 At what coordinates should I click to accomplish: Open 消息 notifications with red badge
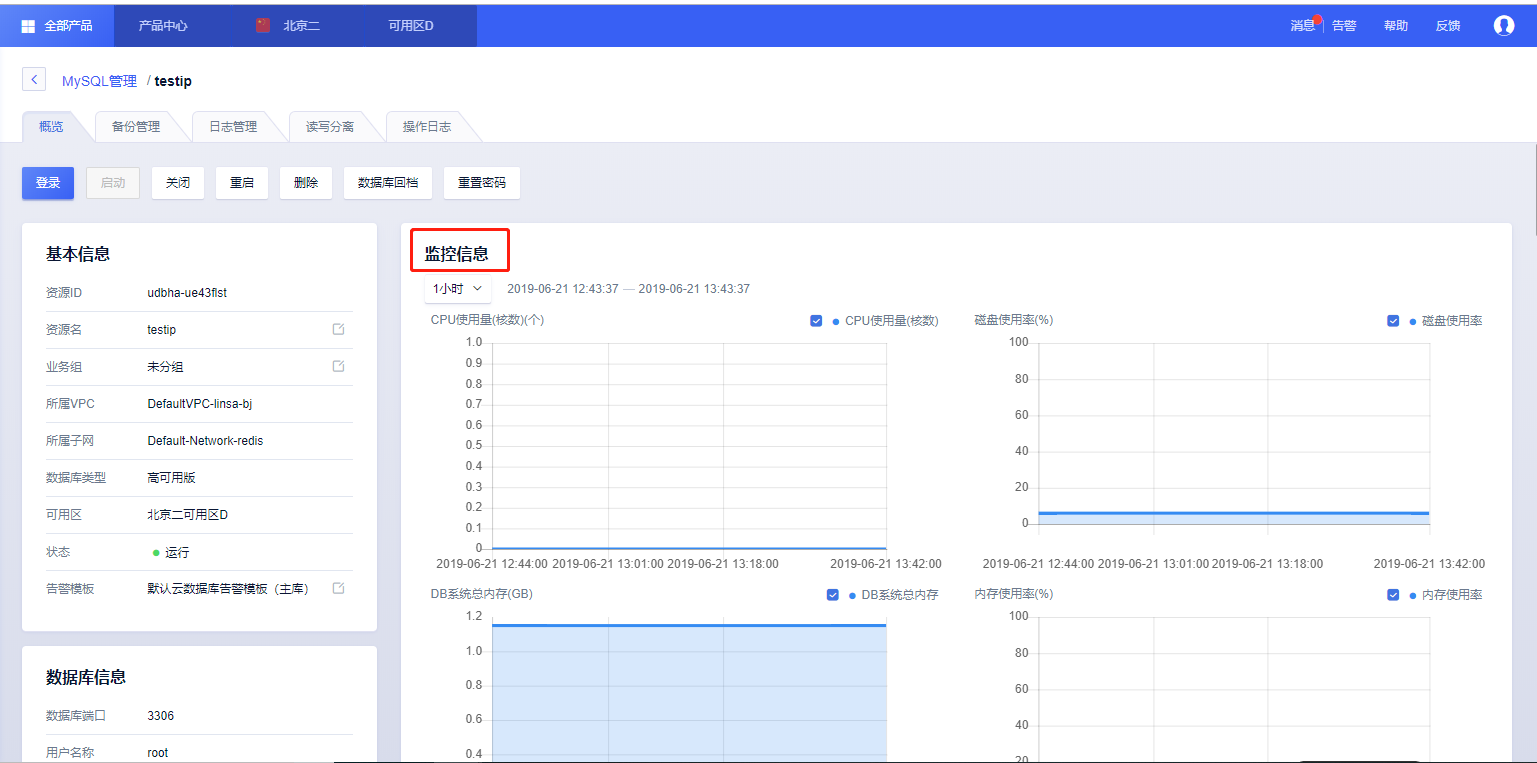1301,26
